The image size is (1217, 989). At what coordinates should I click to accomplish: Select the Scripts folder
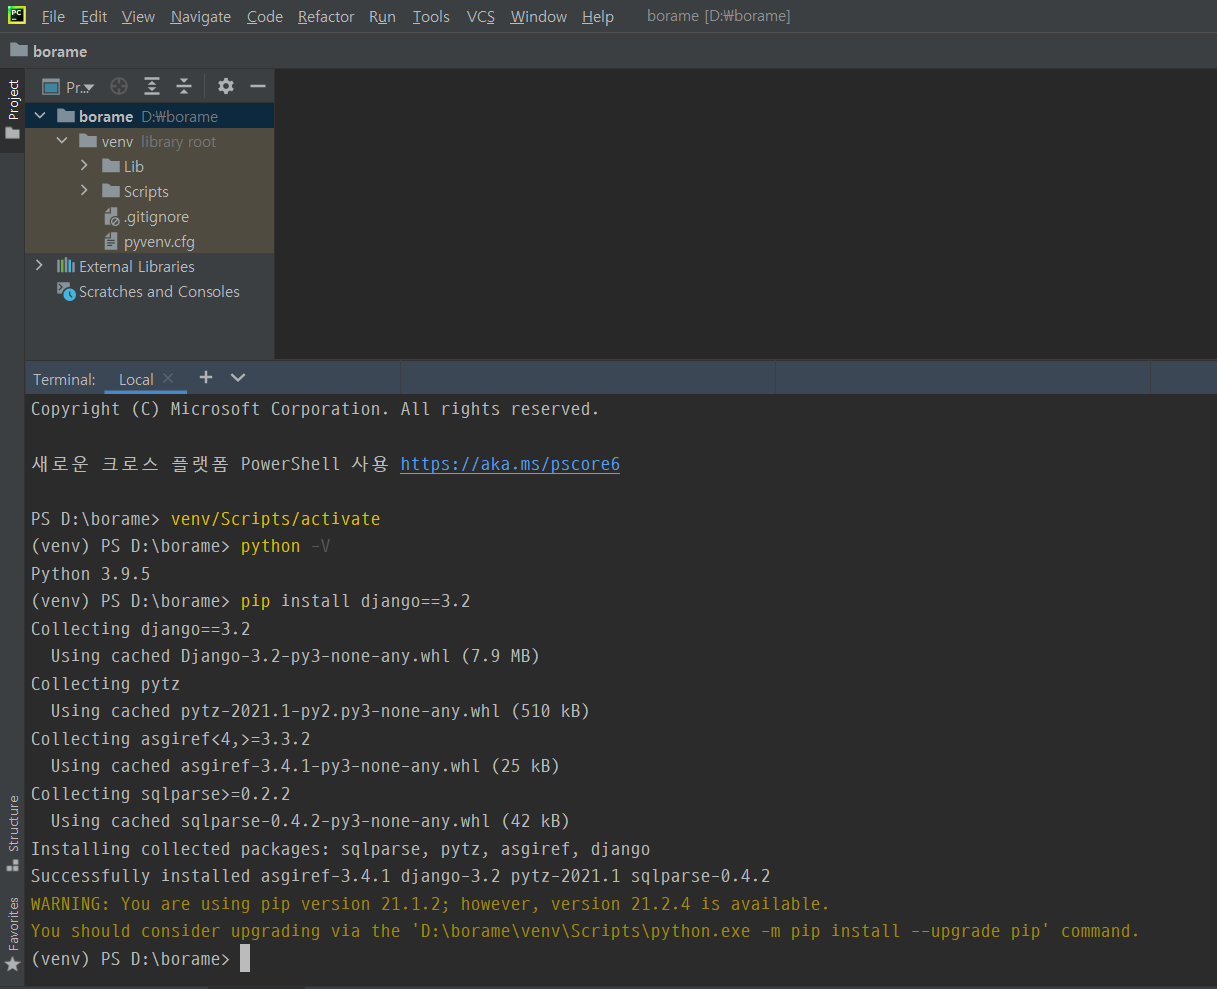pyautogui.click(x=149, y=191)
